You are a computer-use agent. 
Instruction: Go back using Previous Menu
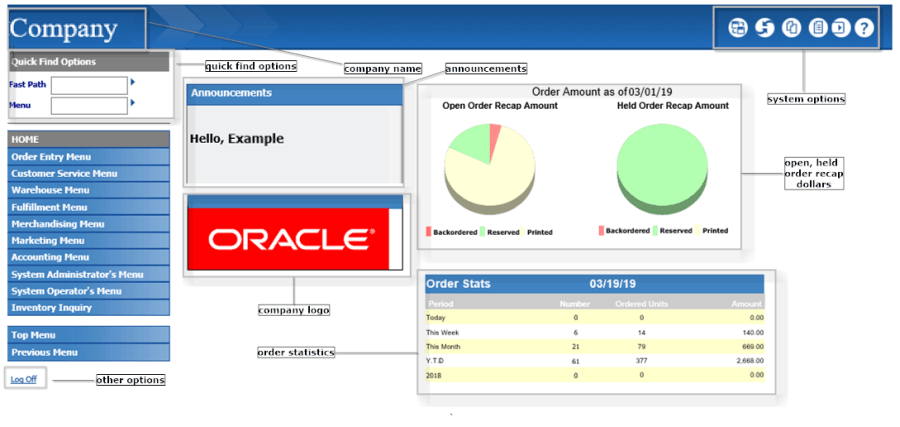click(89, 352)
